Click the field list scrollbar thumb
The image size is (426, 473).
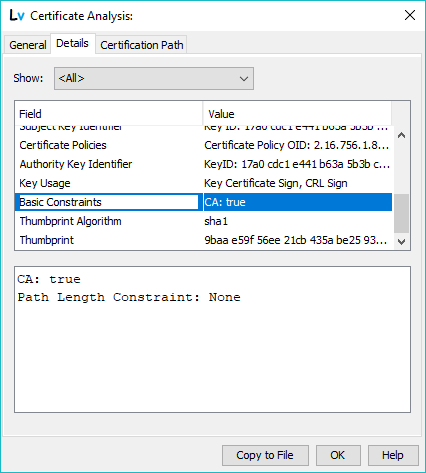tap(401, 213)
